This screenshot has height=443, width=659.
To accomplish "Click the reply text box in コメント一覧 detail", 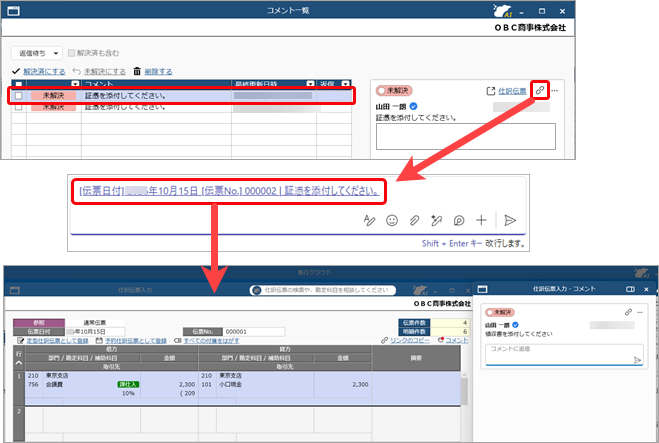I will pos(466,137).
